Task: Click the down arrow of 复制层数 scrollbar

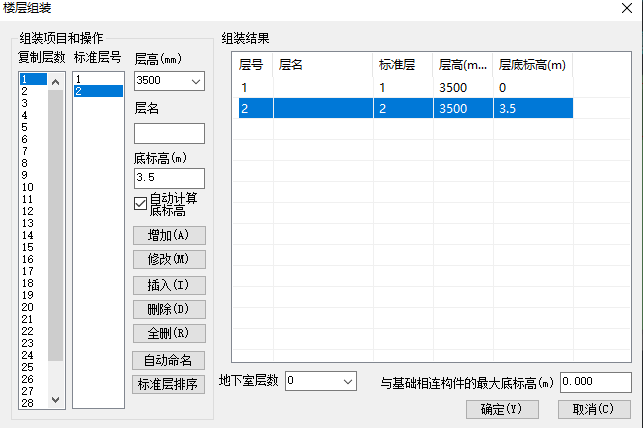Action: point(56,399)
